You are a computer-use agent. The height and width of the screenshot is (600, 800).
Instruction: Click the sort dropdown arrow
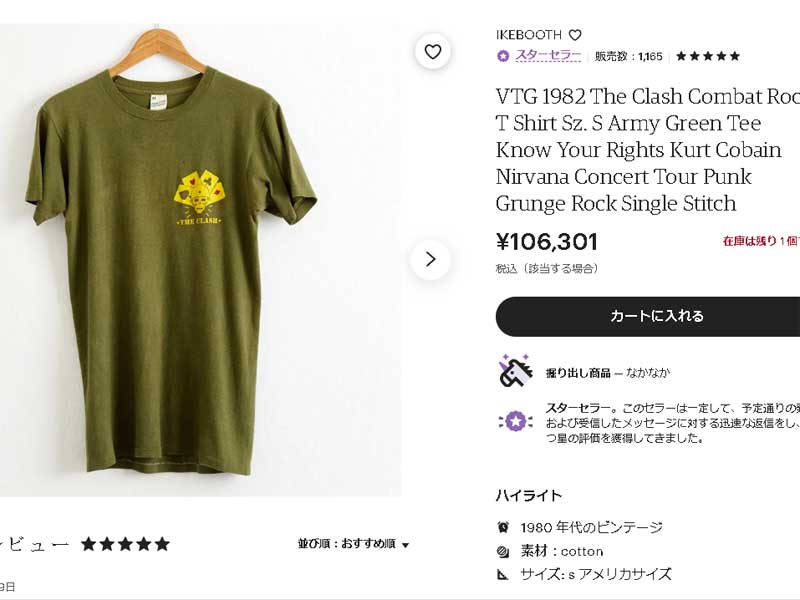(x=405, y=545)
